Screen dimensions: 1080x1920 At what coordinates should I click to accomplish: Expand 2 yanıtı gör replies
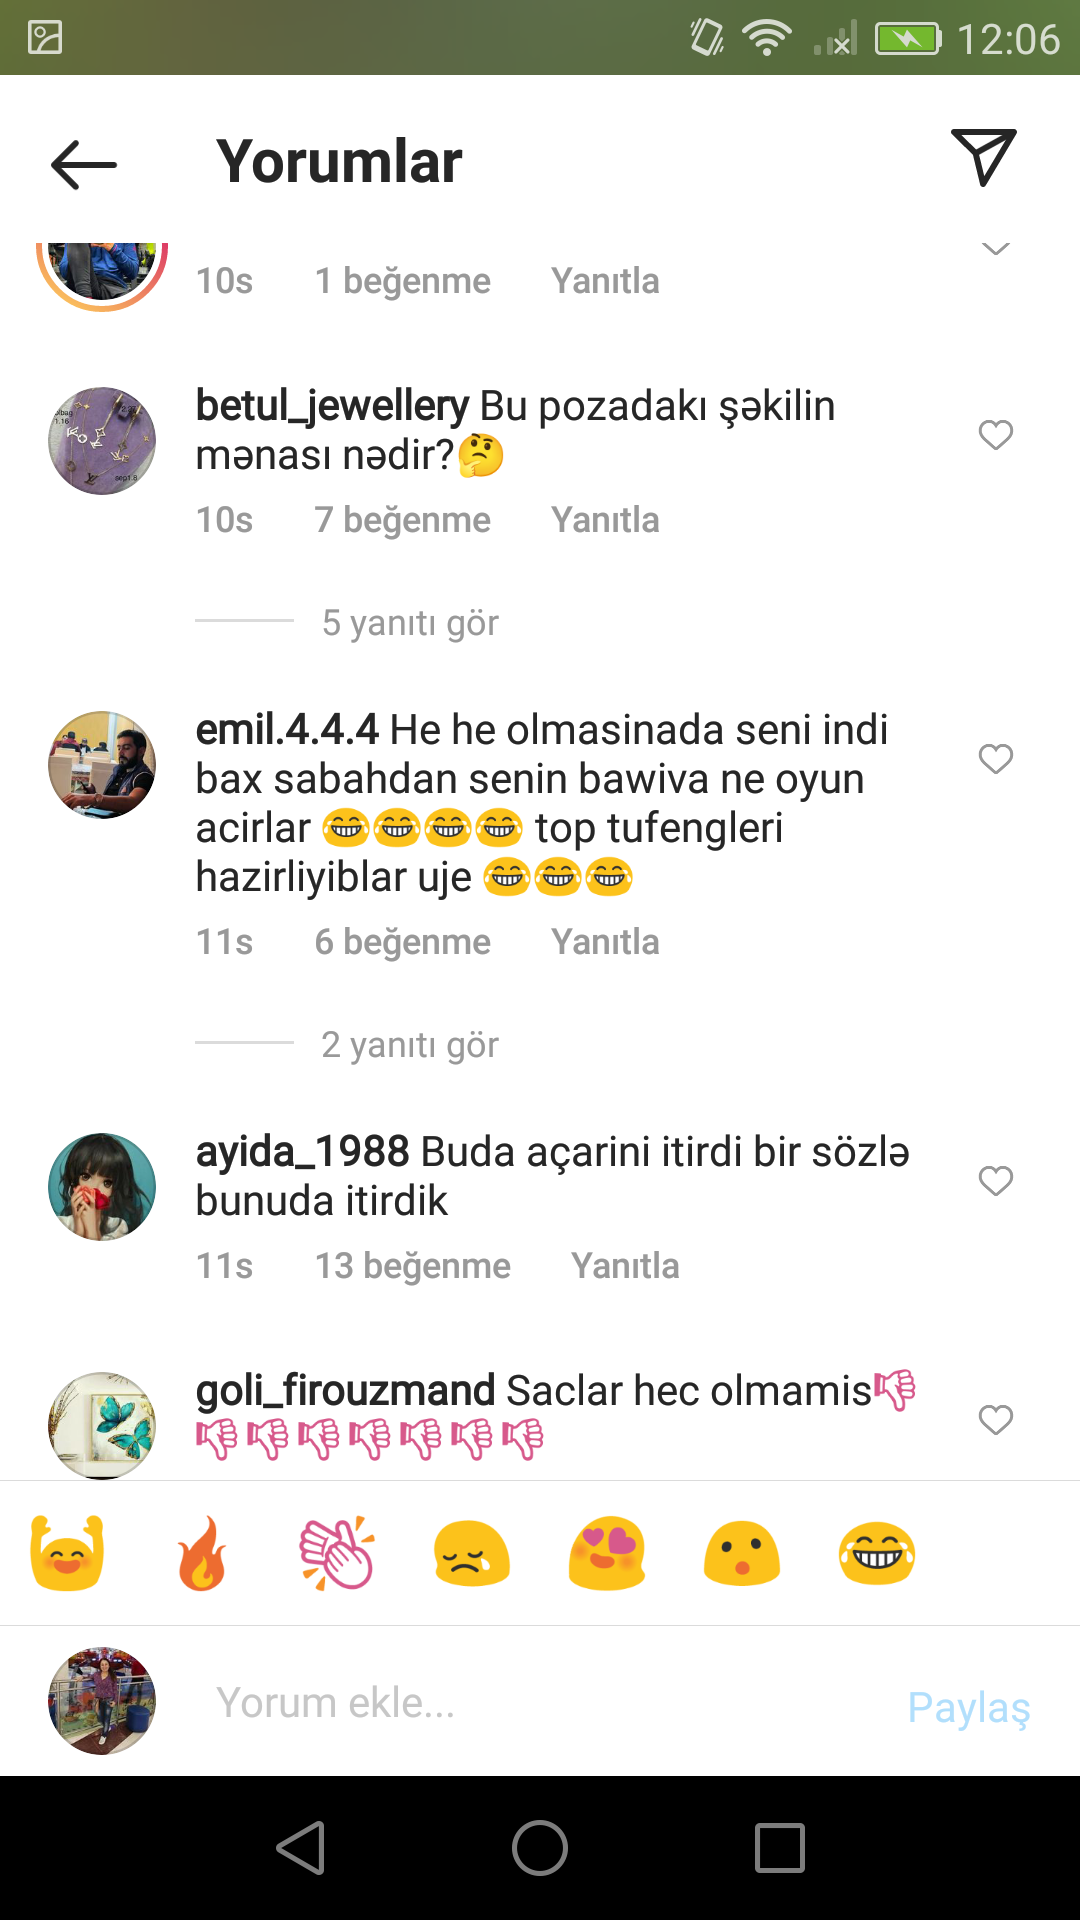click(410, 1044)
